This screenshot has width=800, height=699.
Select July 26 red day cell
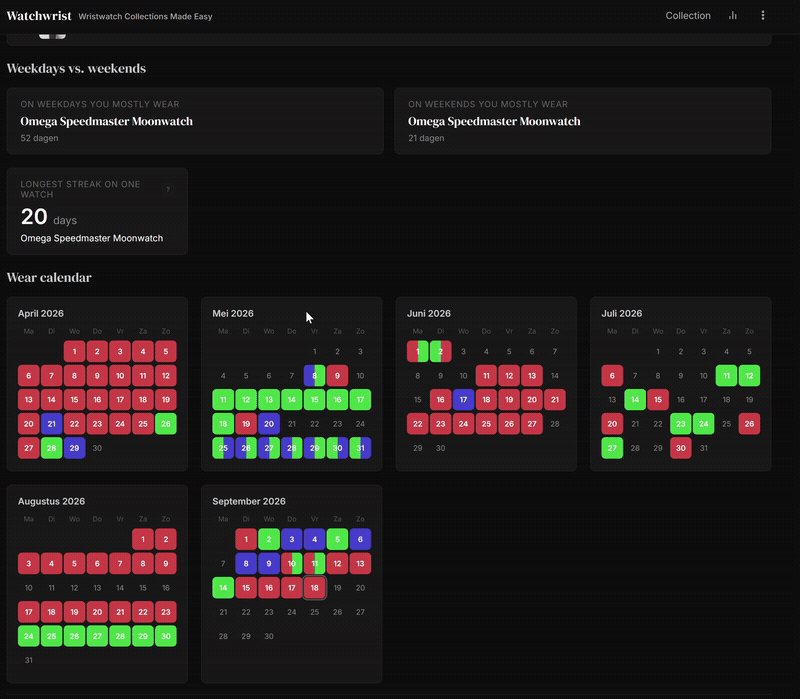(x=749, y=423)
